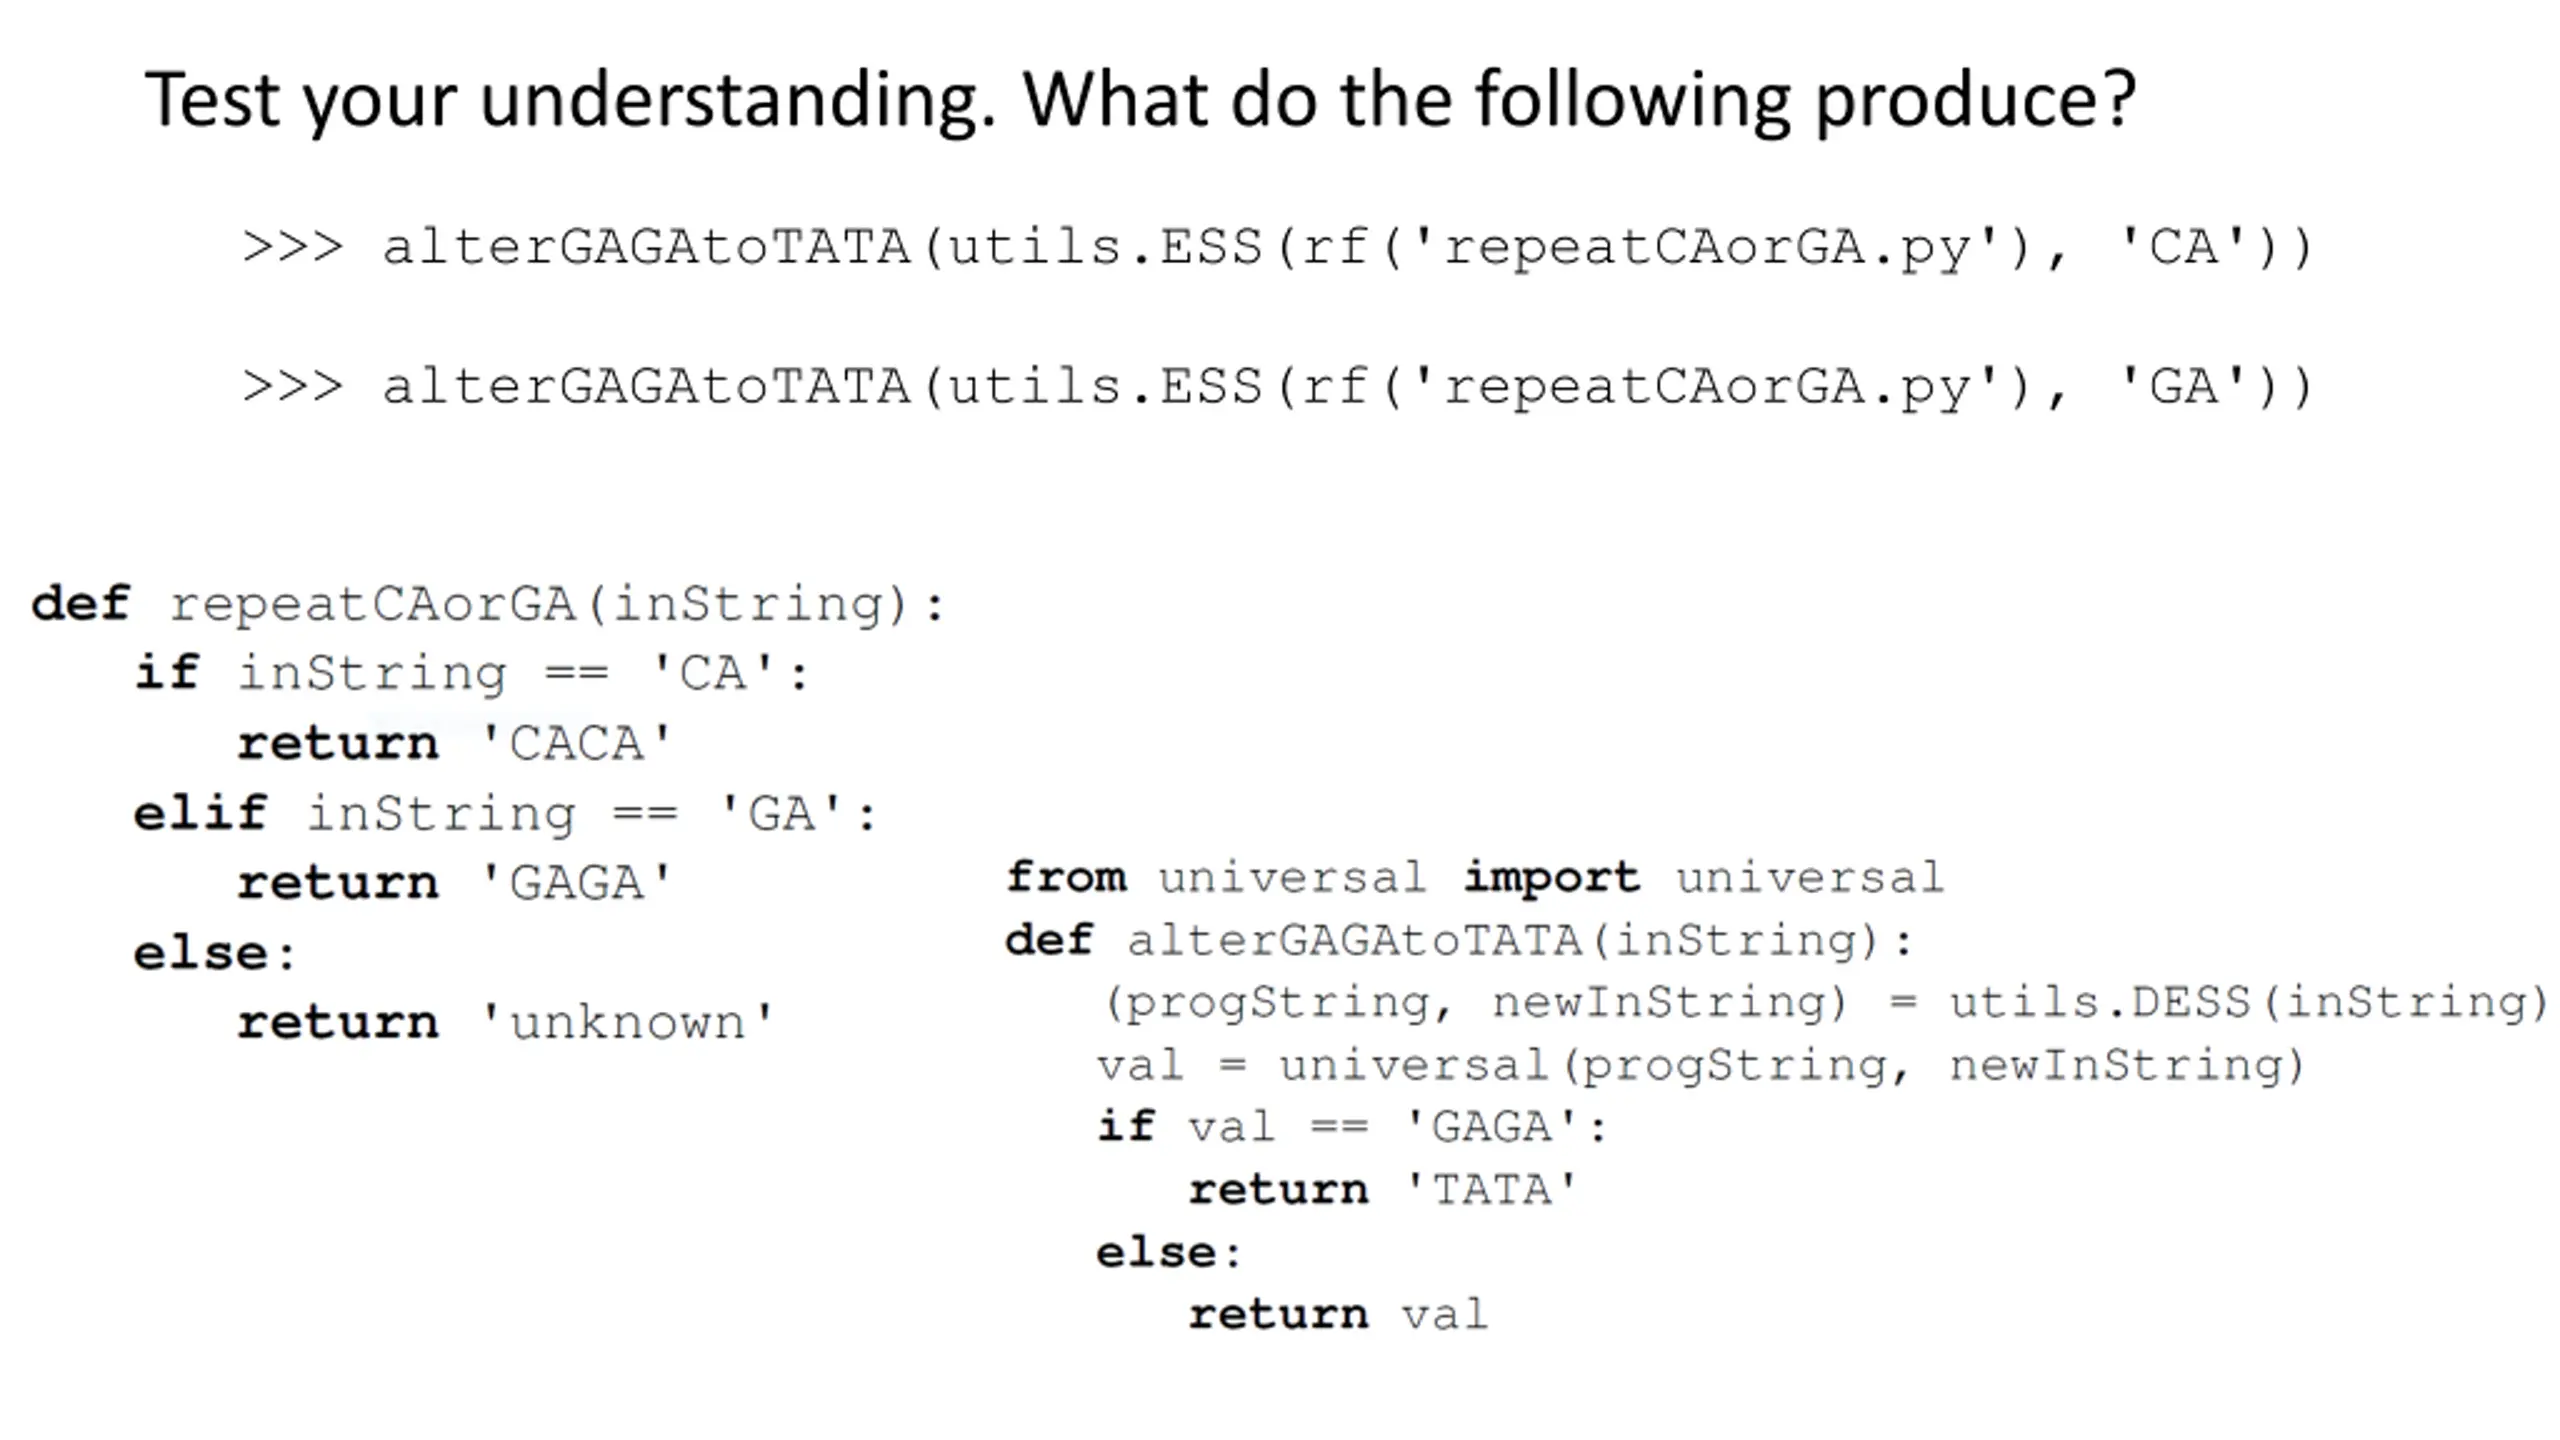Click the second alterGAGAtoTATA call with 'GA'
The height and width of the screenshot is (1440, 2560).
tap(1347, 387)
